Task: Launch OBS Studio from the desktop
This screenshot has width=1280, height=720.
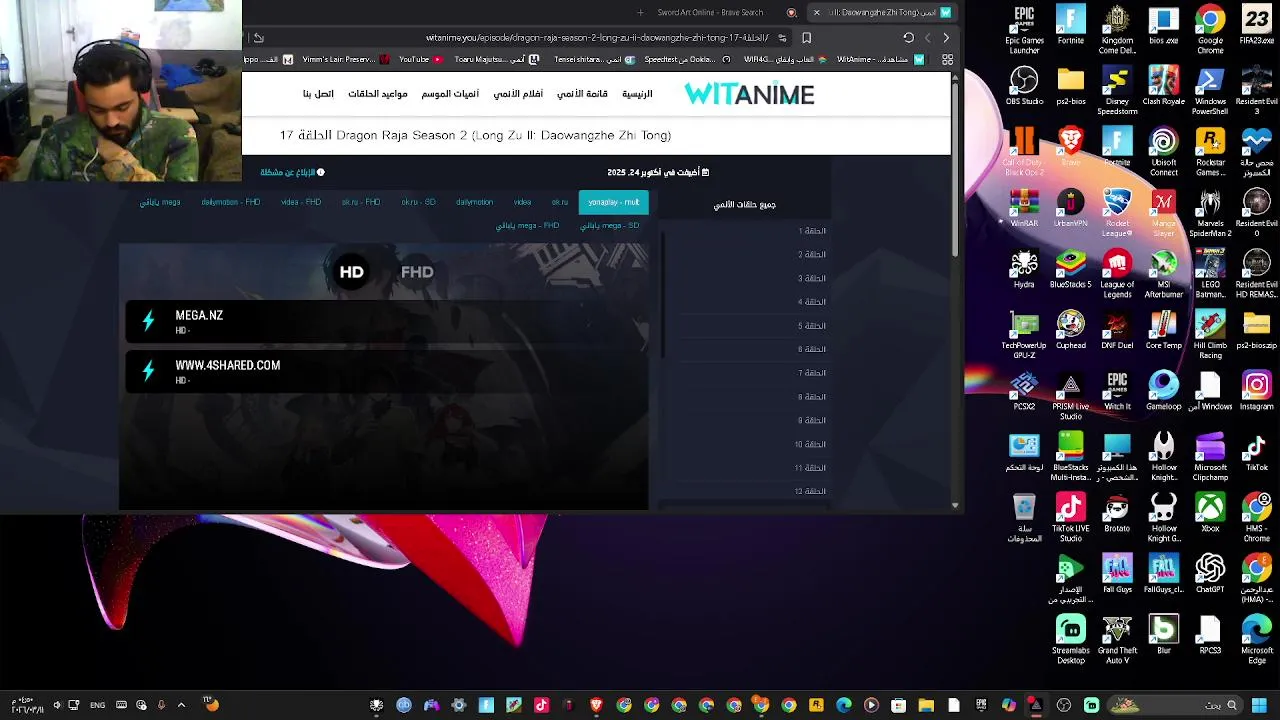Action: pyautogui.click(x=1024, y=86)
